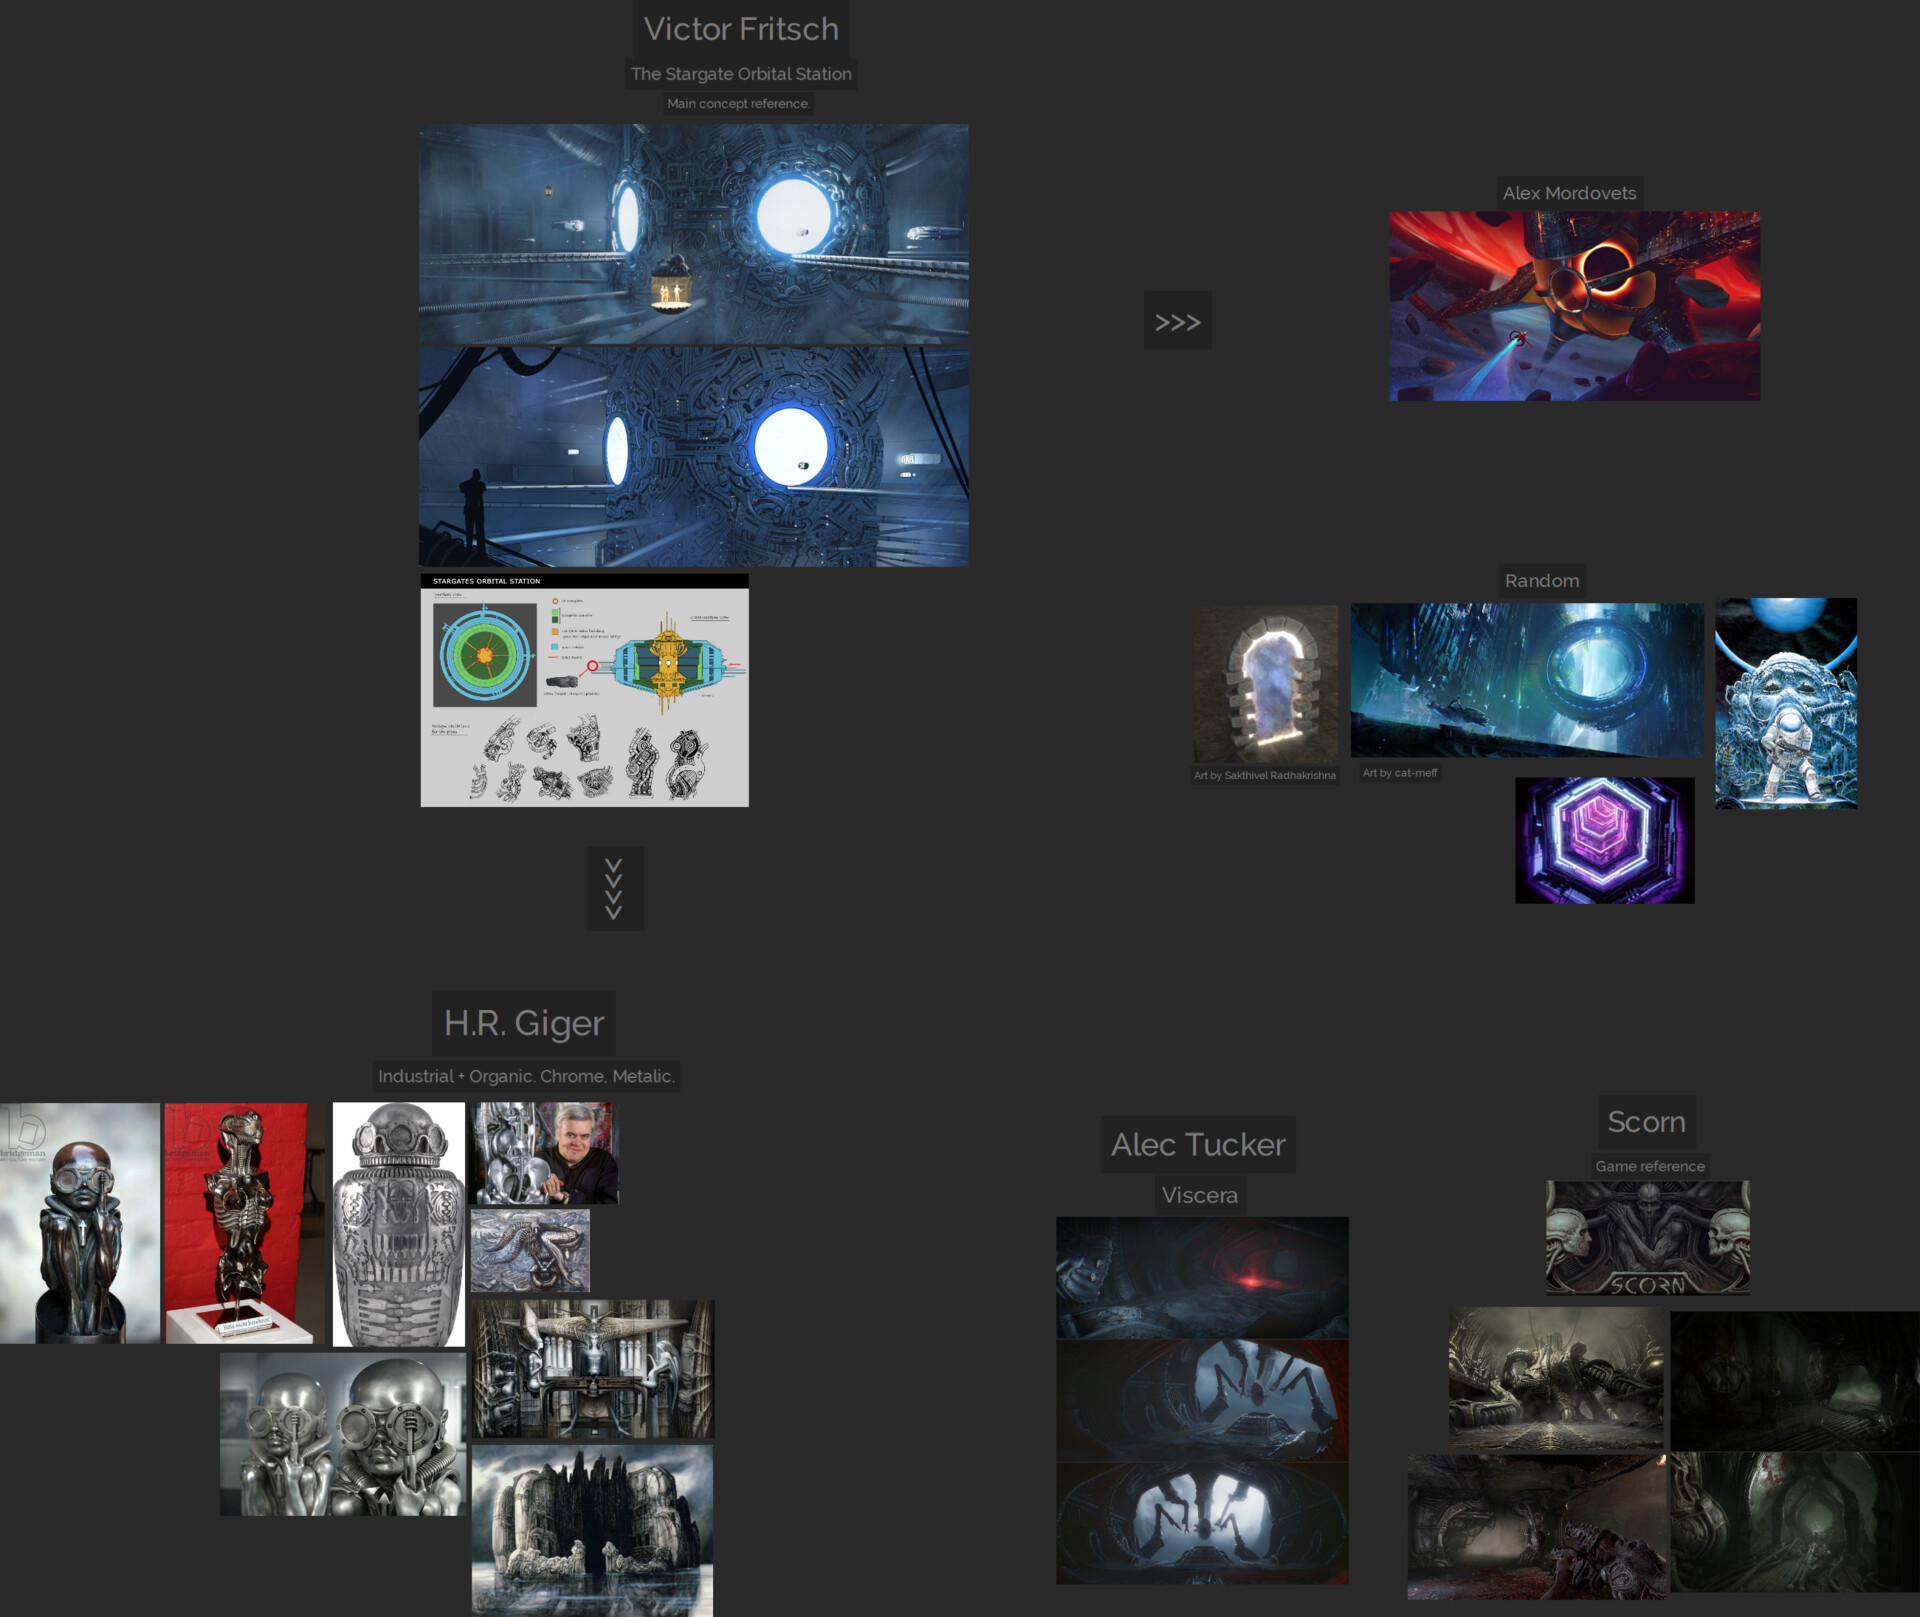Select Scorn green arched hallway screenshot lower
The height and width of the screenshot is (1617, 1920).
point(1794,1522)
